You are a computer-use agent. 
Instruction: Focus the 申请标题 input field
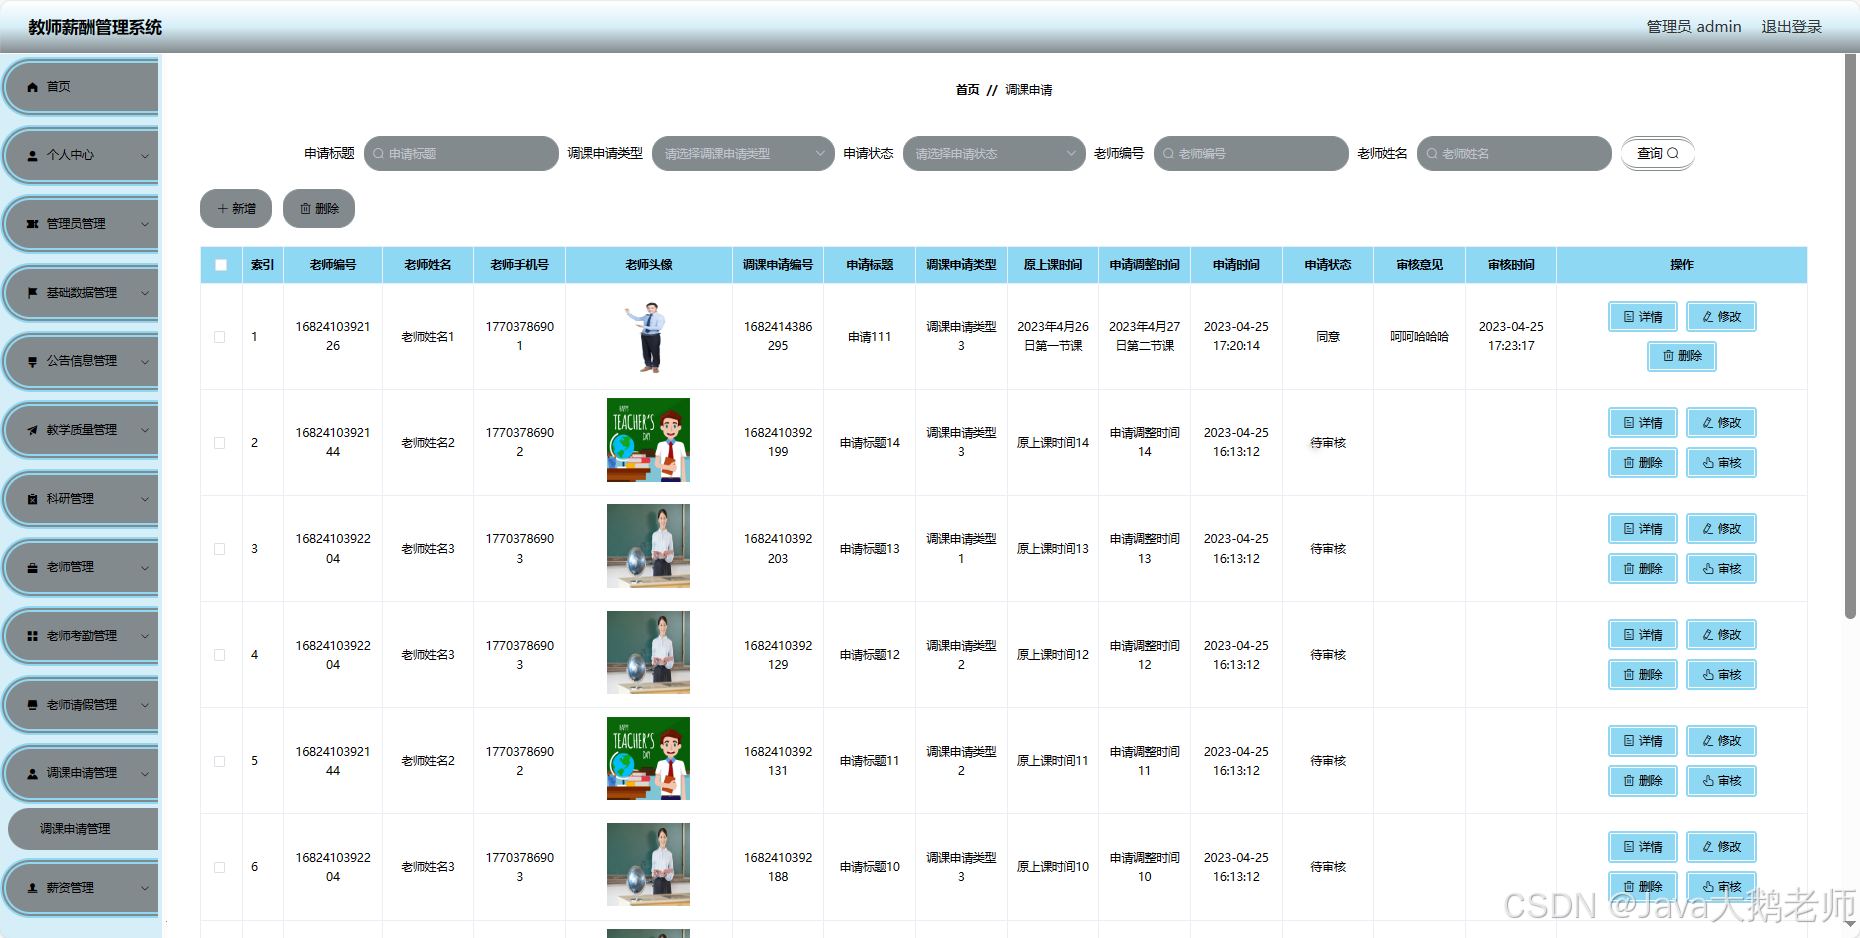click(461, 154)
